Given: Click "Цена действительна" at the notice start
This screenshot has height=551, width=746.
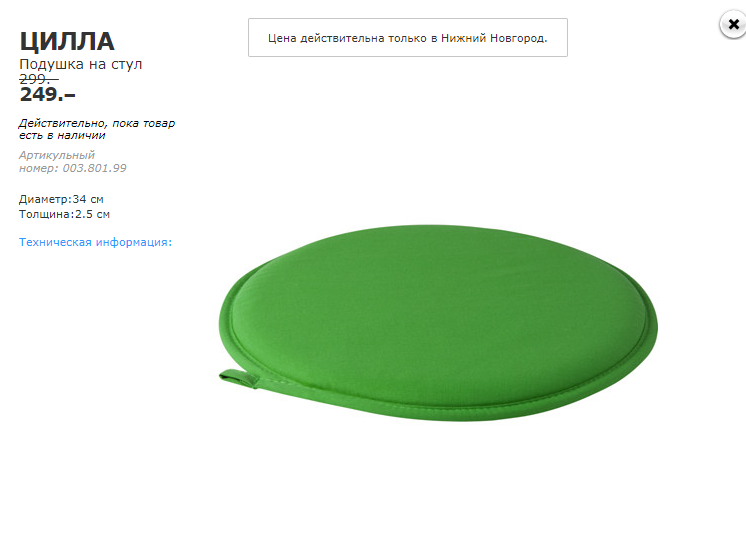Looking at the screenshot, I should (319, 38).
